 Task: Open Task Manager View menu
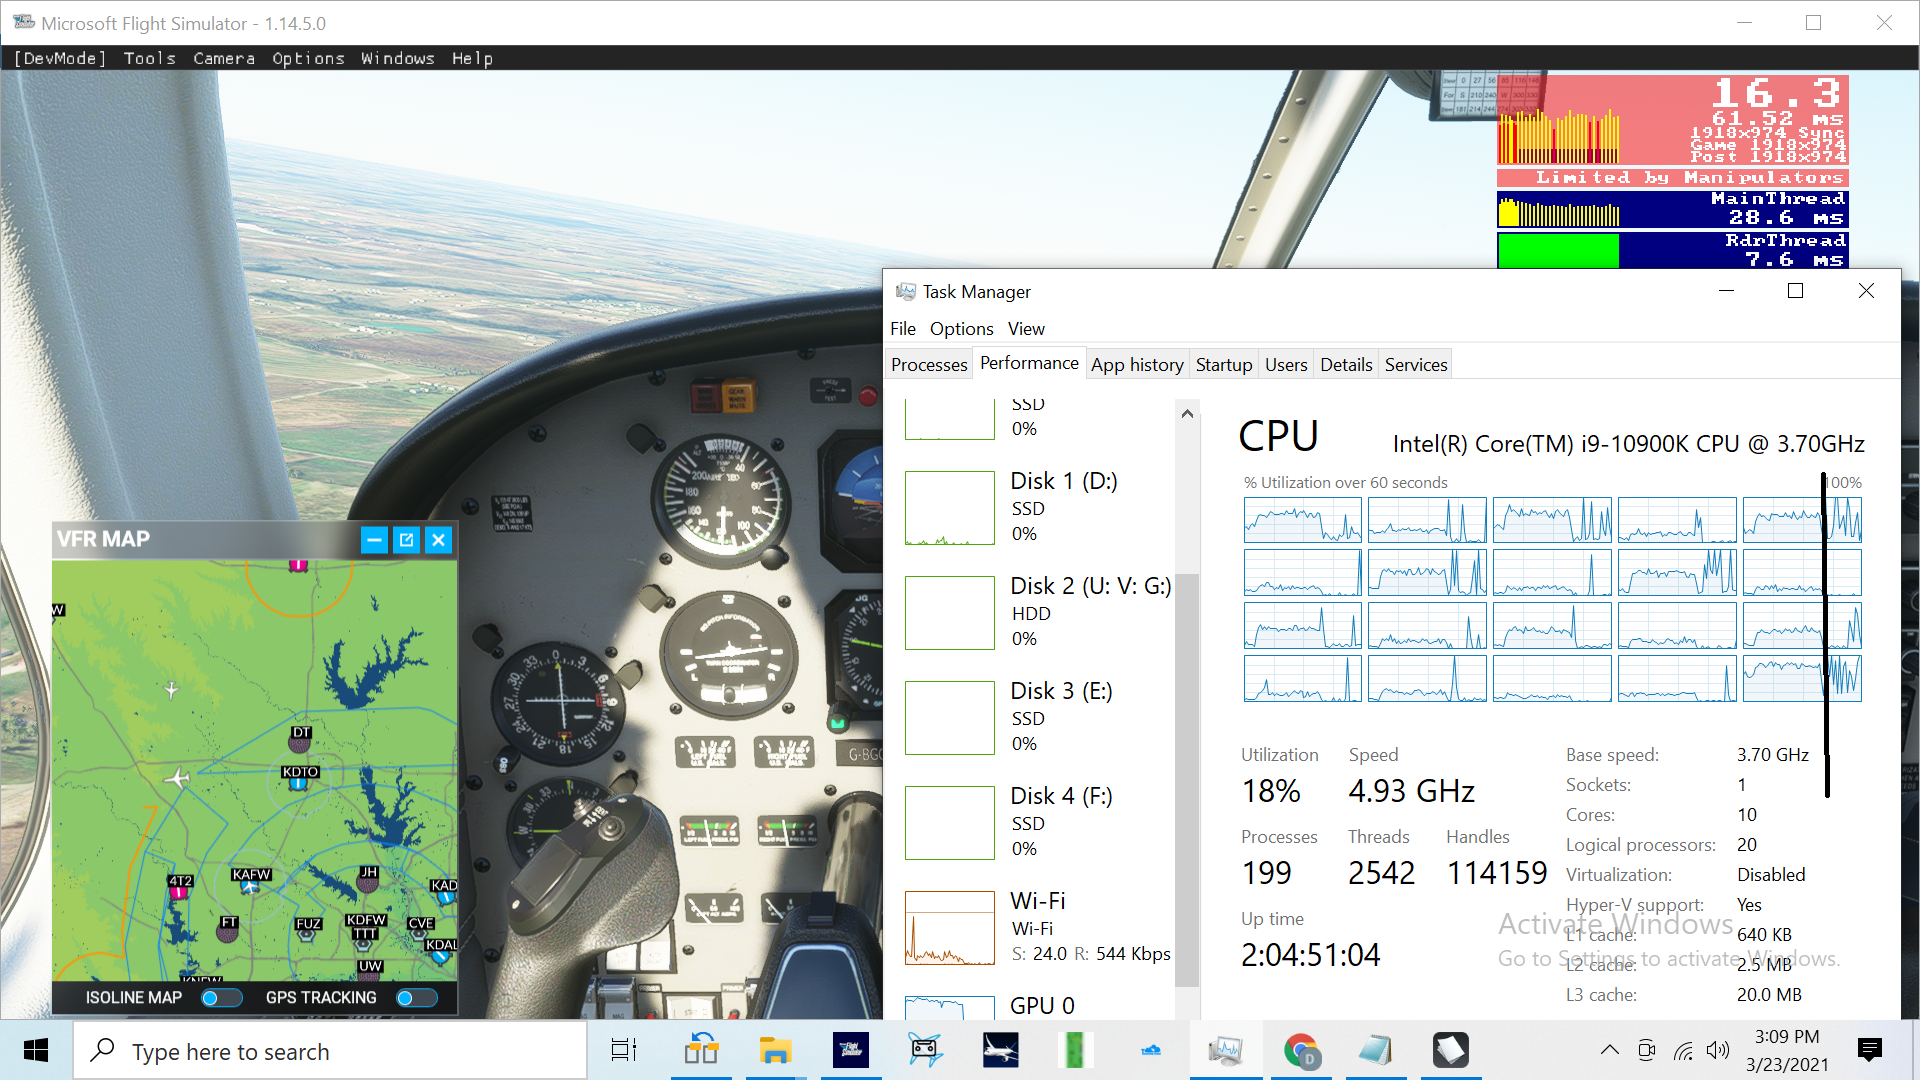click(x=1026, y=328)
